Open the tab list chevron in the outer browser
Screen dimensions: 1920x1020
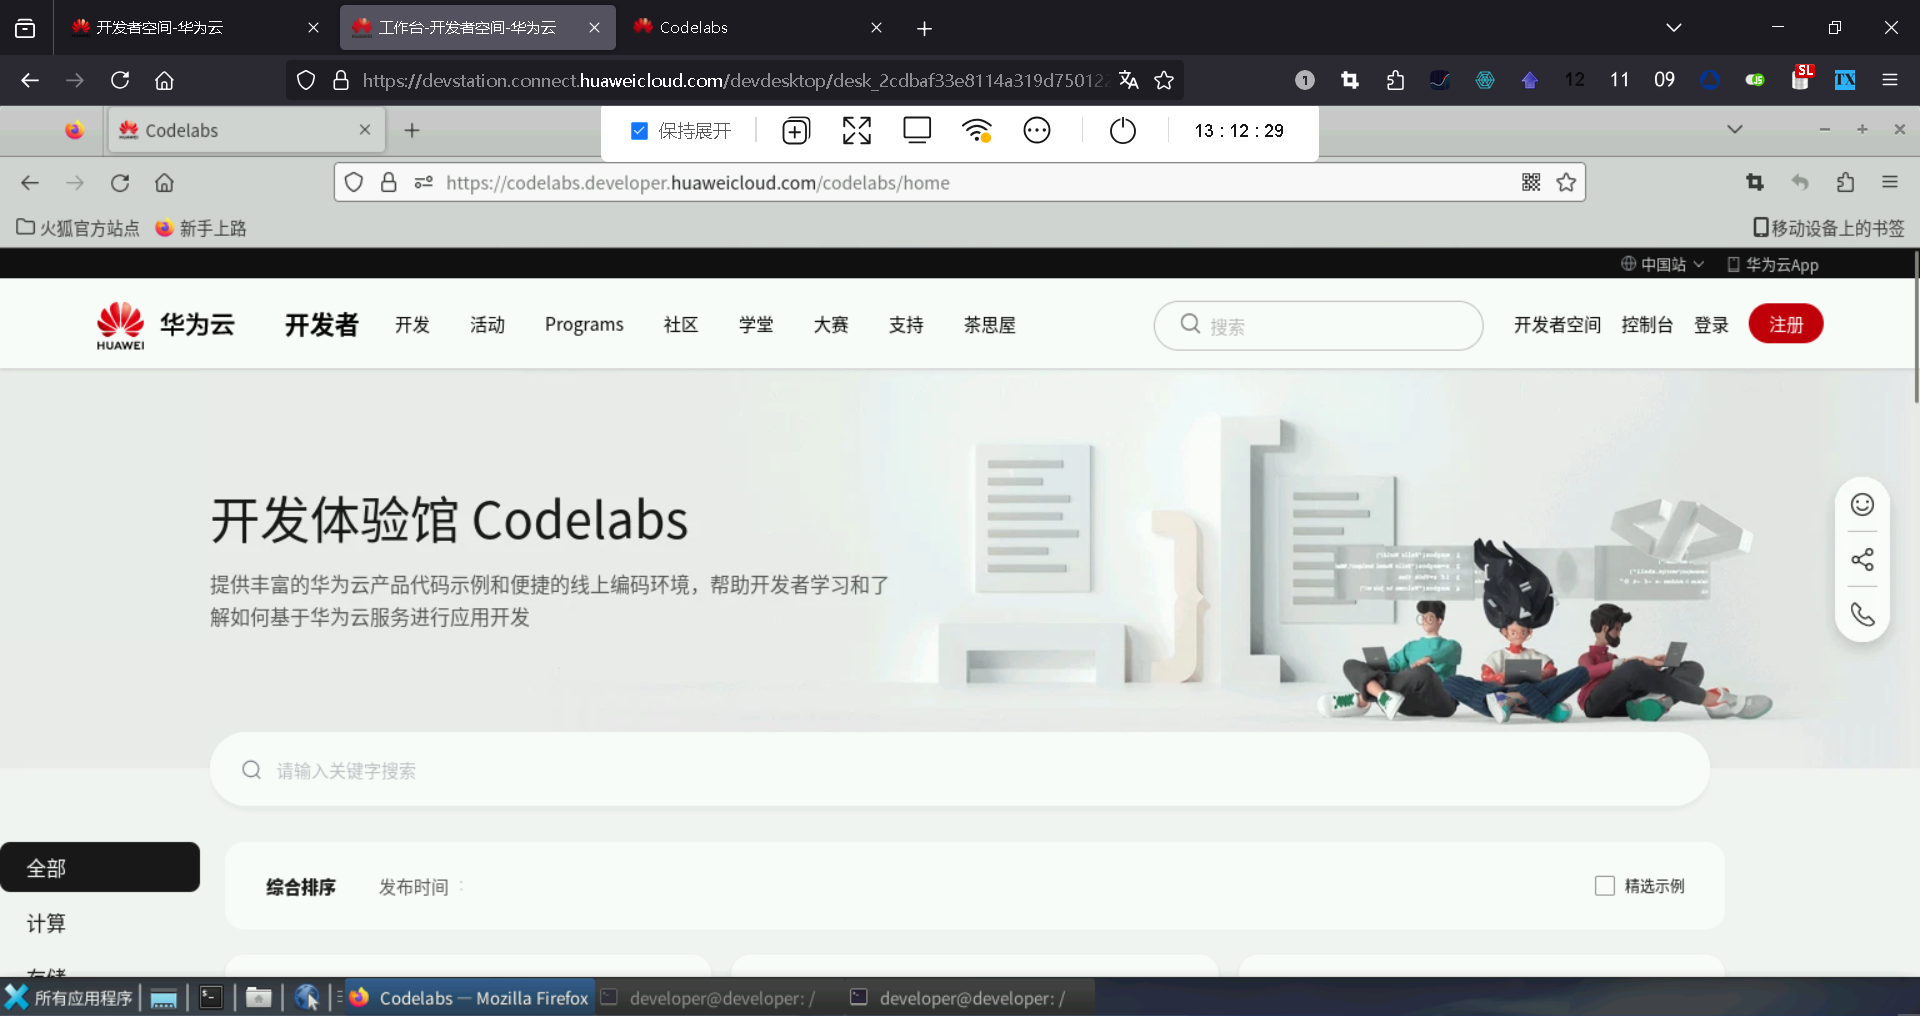click(x=1674, y=27)
